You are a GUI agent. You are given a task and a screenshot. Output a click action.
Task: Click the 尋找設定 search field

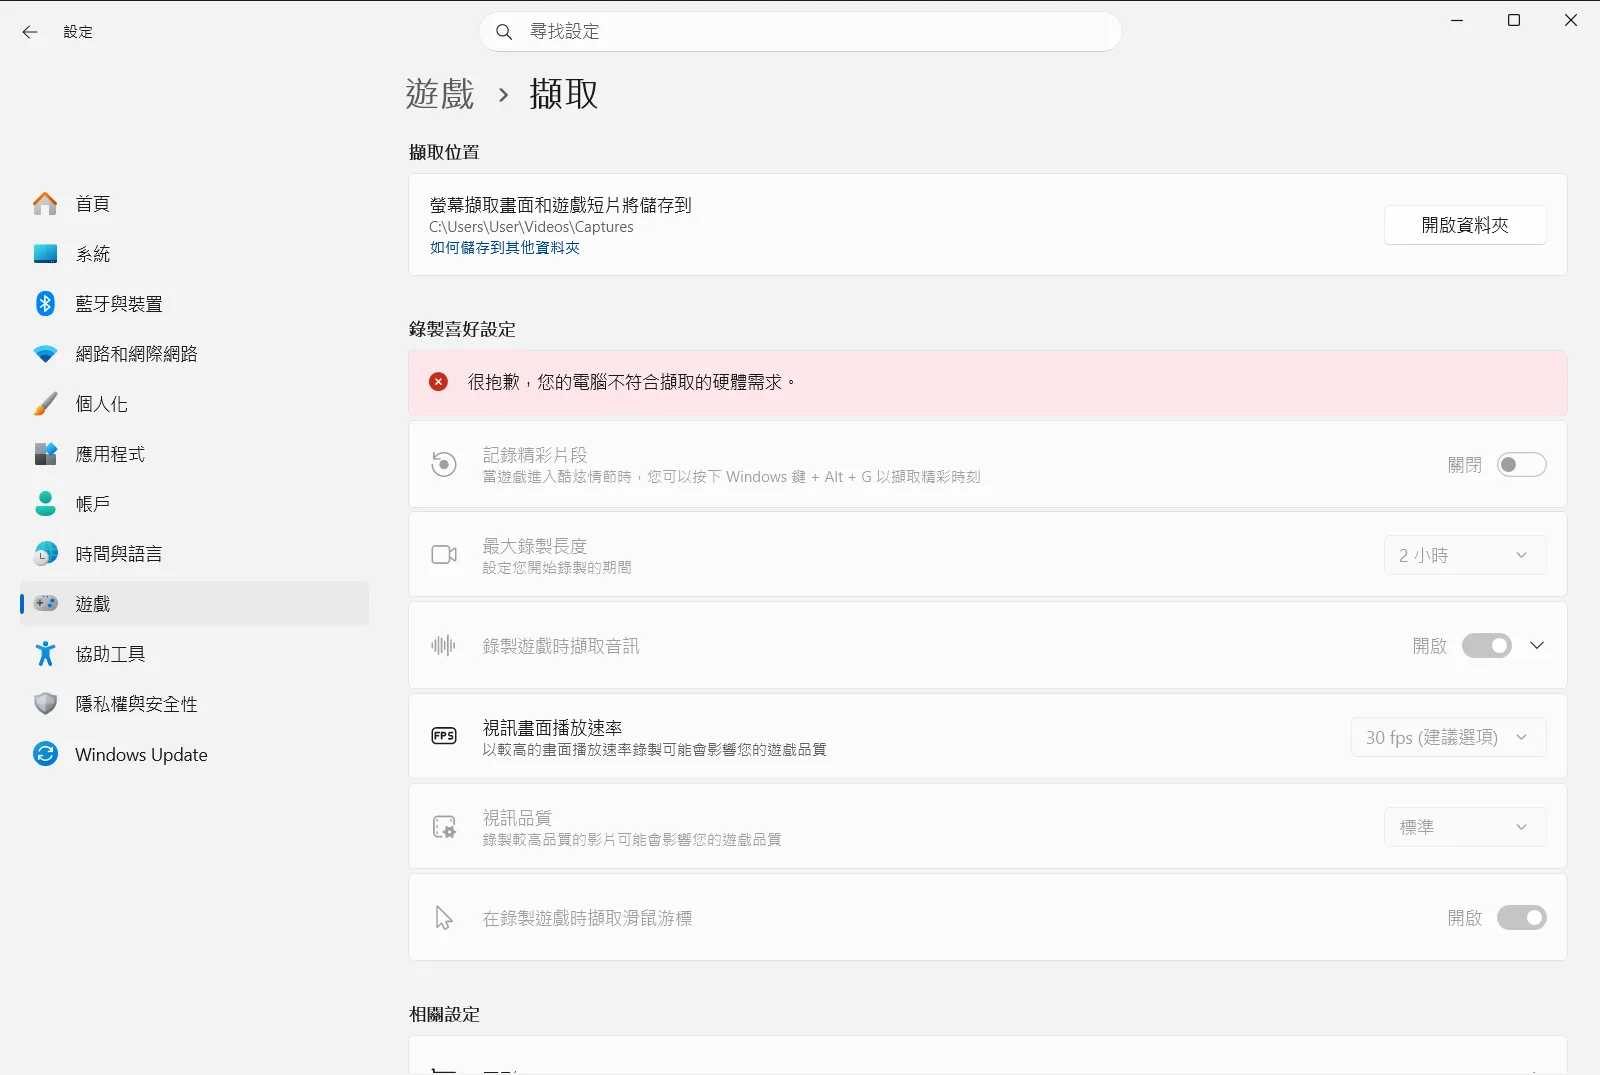pyautogui.click(x=800, y=32)
